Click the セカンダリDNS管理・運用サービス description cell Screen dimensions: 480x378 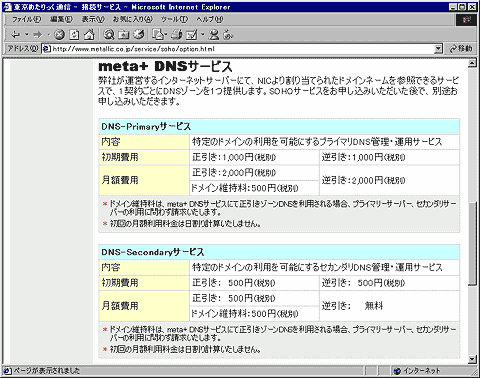click(x=324, y=267)
